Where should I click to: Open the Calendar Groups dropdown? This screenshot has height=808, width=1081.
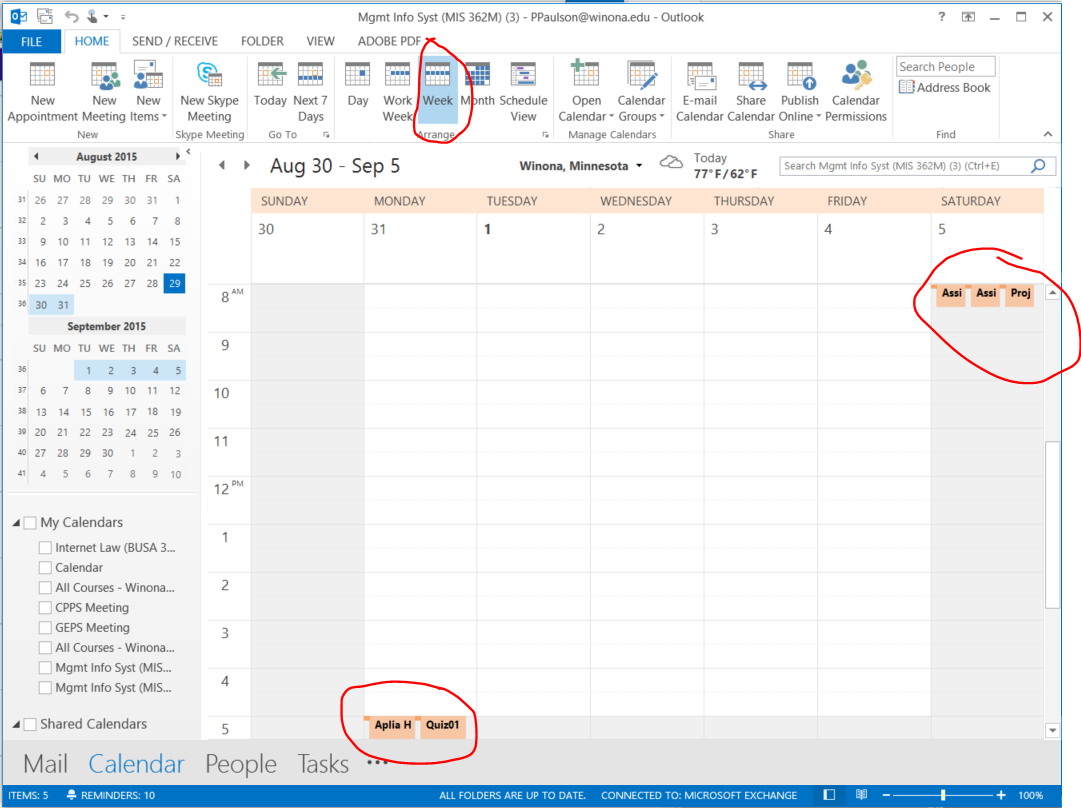(x=641, y=92)
